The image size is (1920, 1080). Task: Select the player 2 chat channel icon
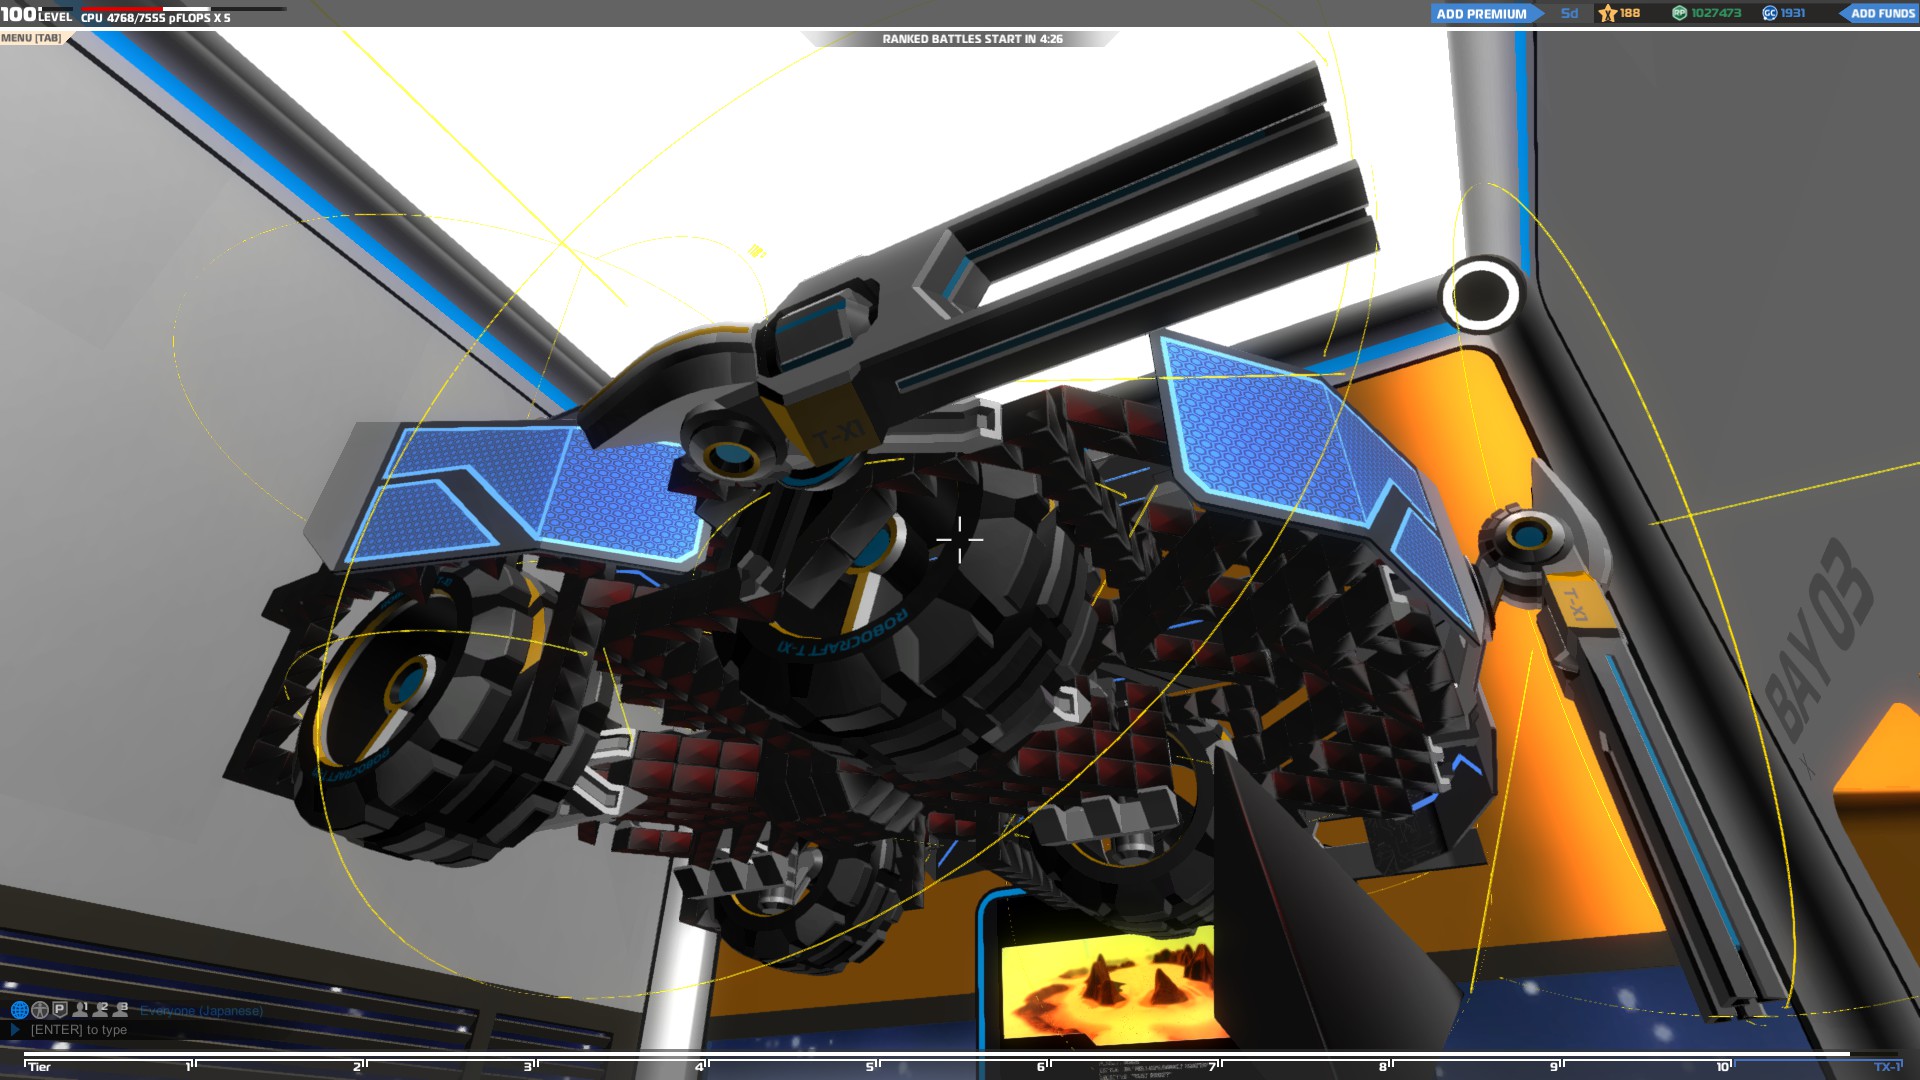pyautogui.click(x=101, y=1009)
